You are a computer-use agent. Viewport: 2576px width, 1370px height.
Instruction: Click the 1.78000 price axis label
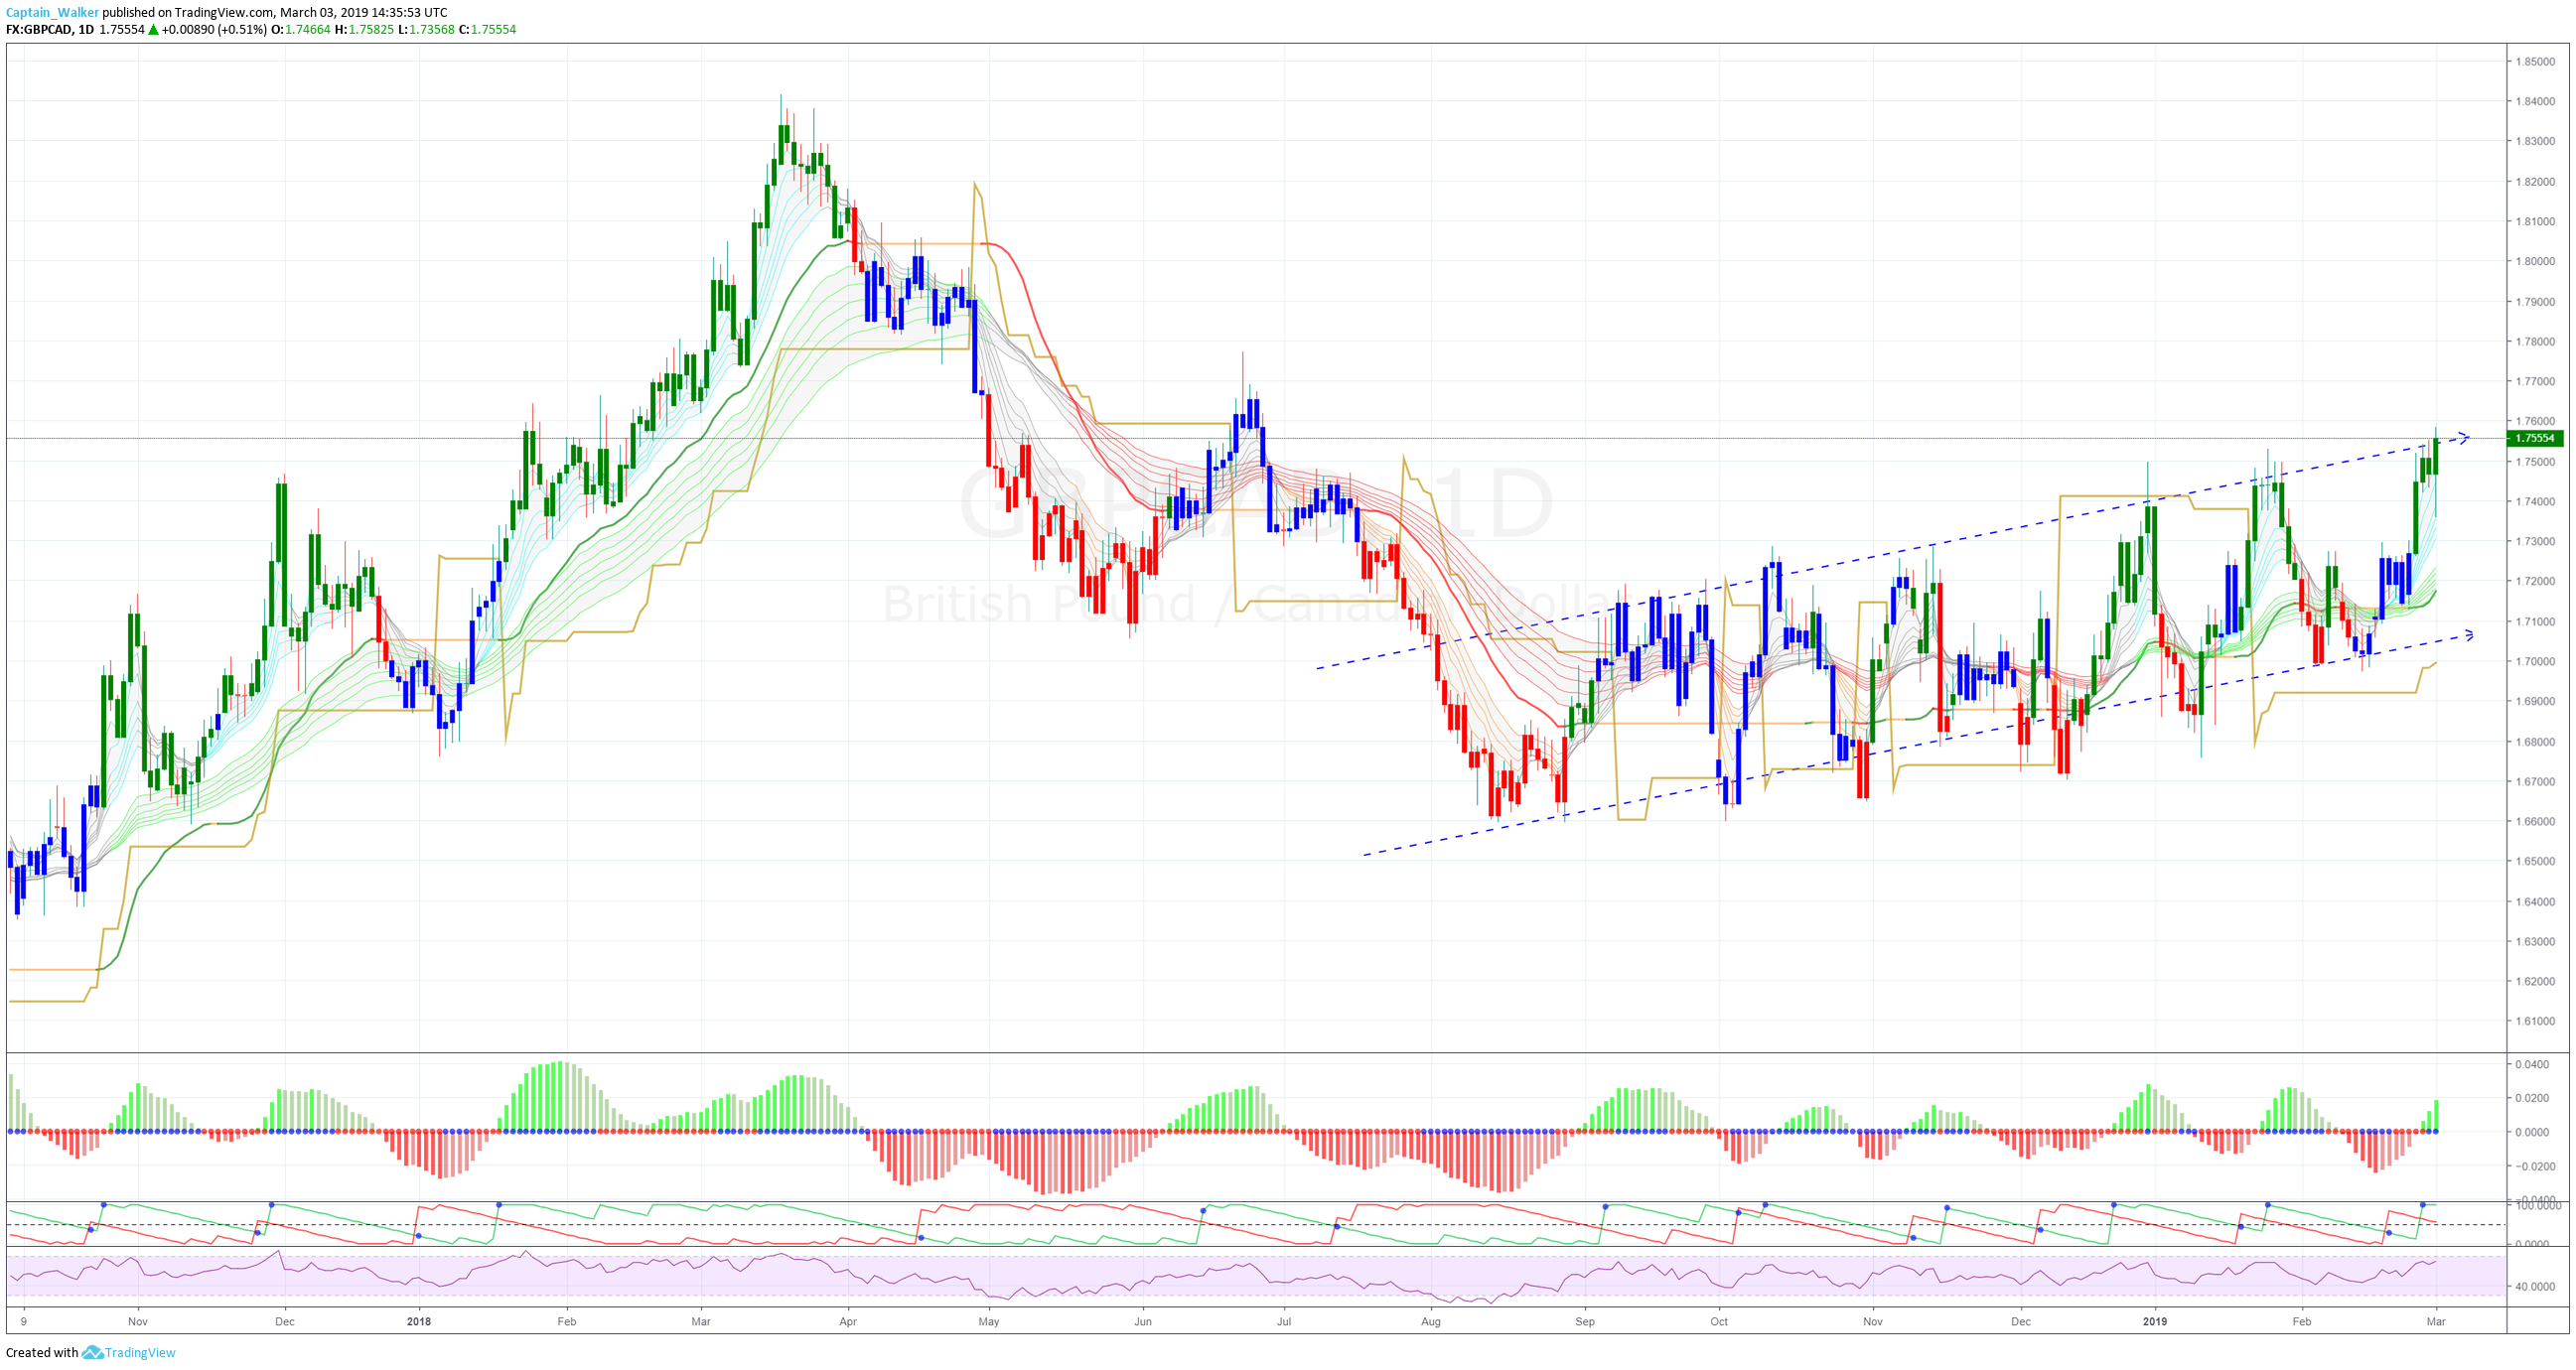coord(2535,342)
